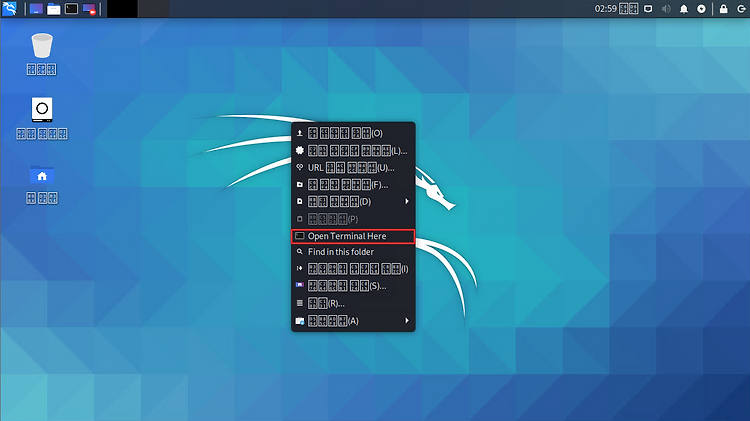Screen dimensions: 750x421
Task: Choose the launcher entry ending with (L)...
Action: (x=353, y=151)
